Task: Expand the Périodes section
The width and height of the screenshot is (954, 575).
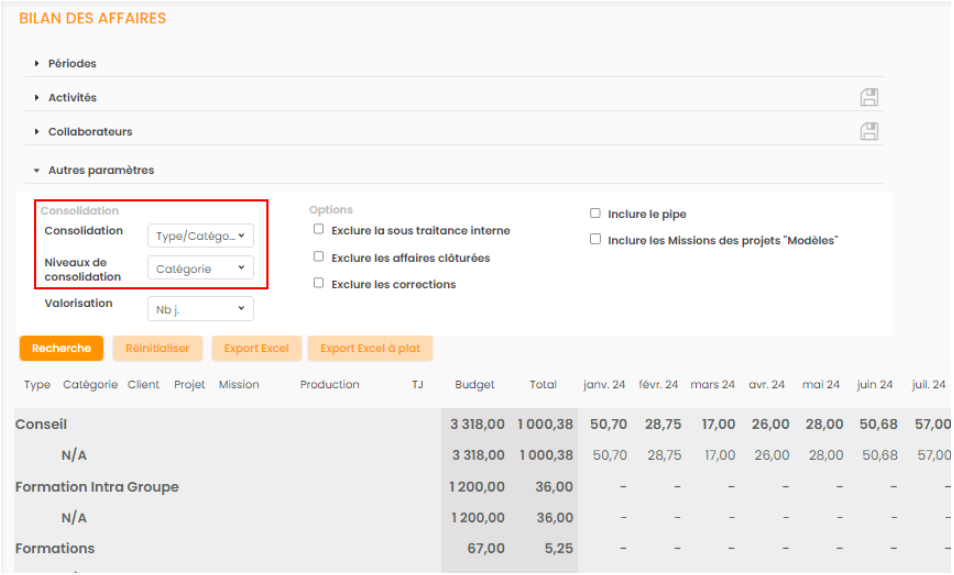Action: (x=72, y=64)
